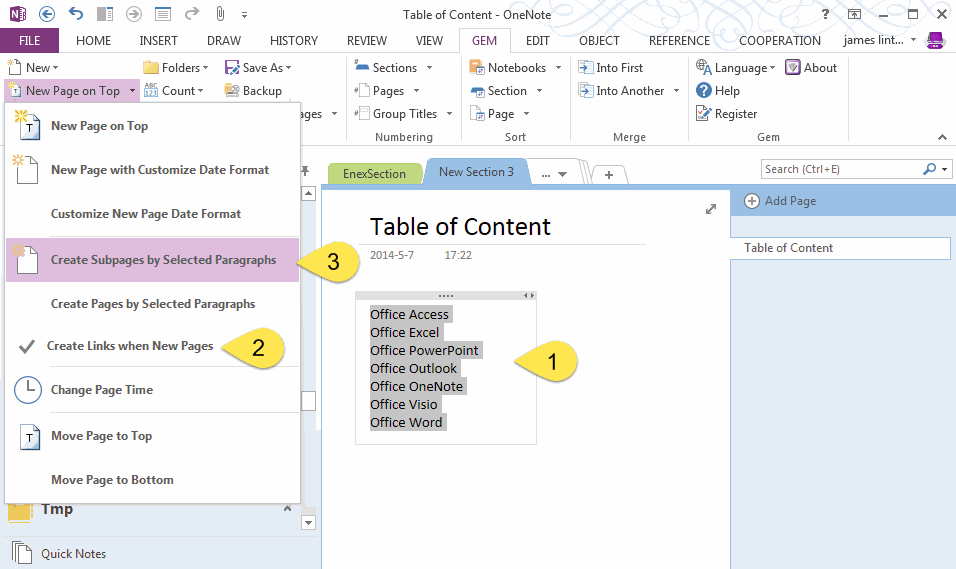Click the Quick Notes icon
956x569 pixels.
click(x=22, y=553)
